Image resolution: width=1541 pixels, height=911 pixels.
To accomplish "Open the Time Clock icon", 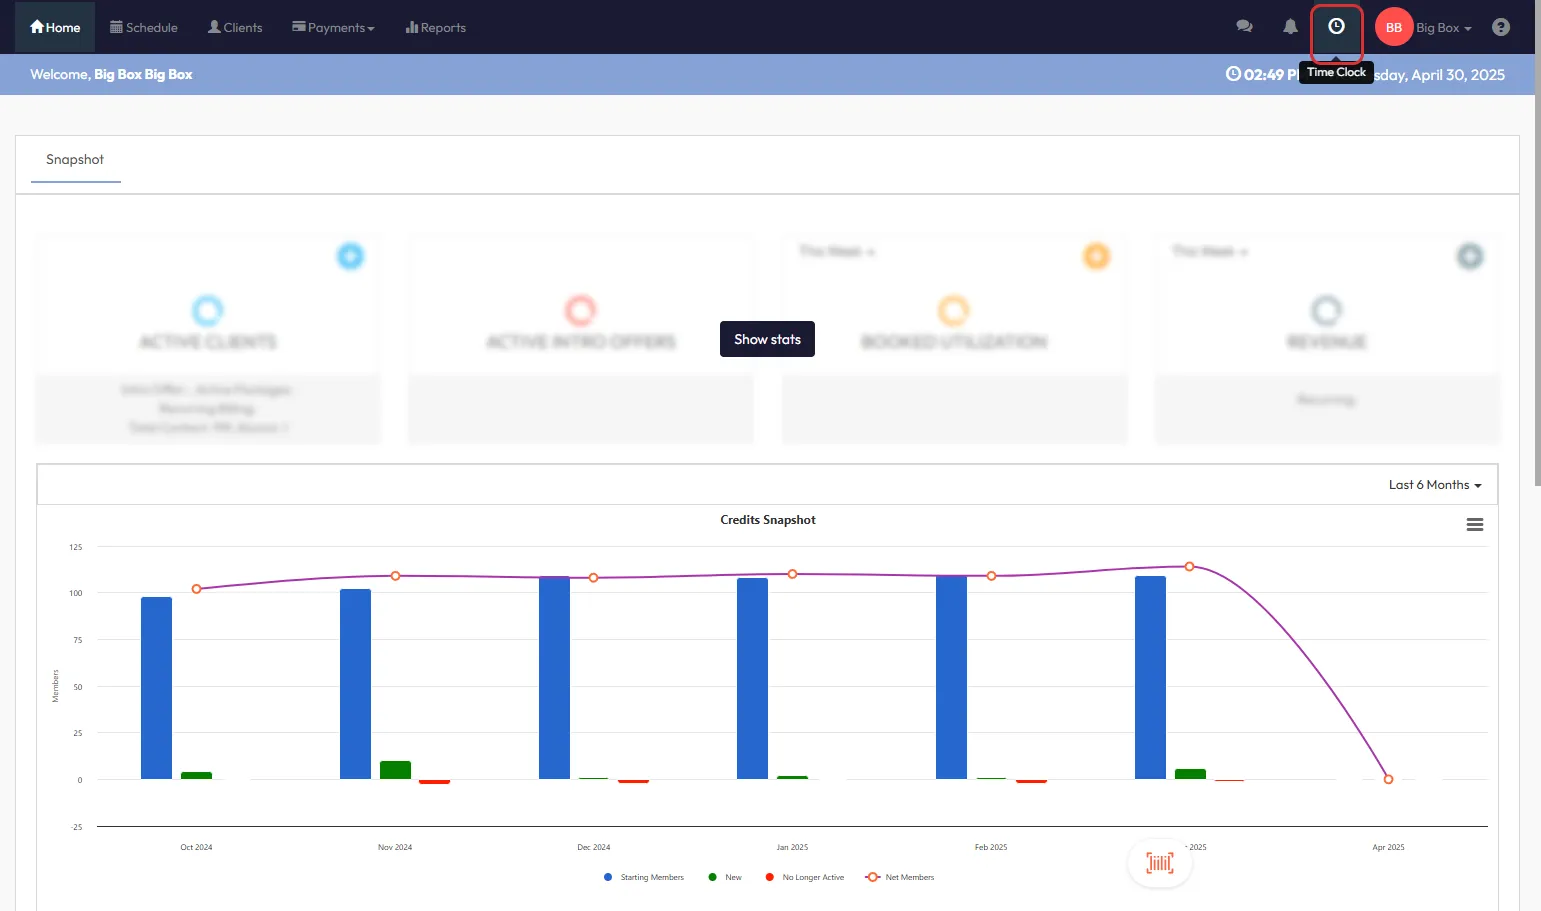I will [x=1336, y=27].
